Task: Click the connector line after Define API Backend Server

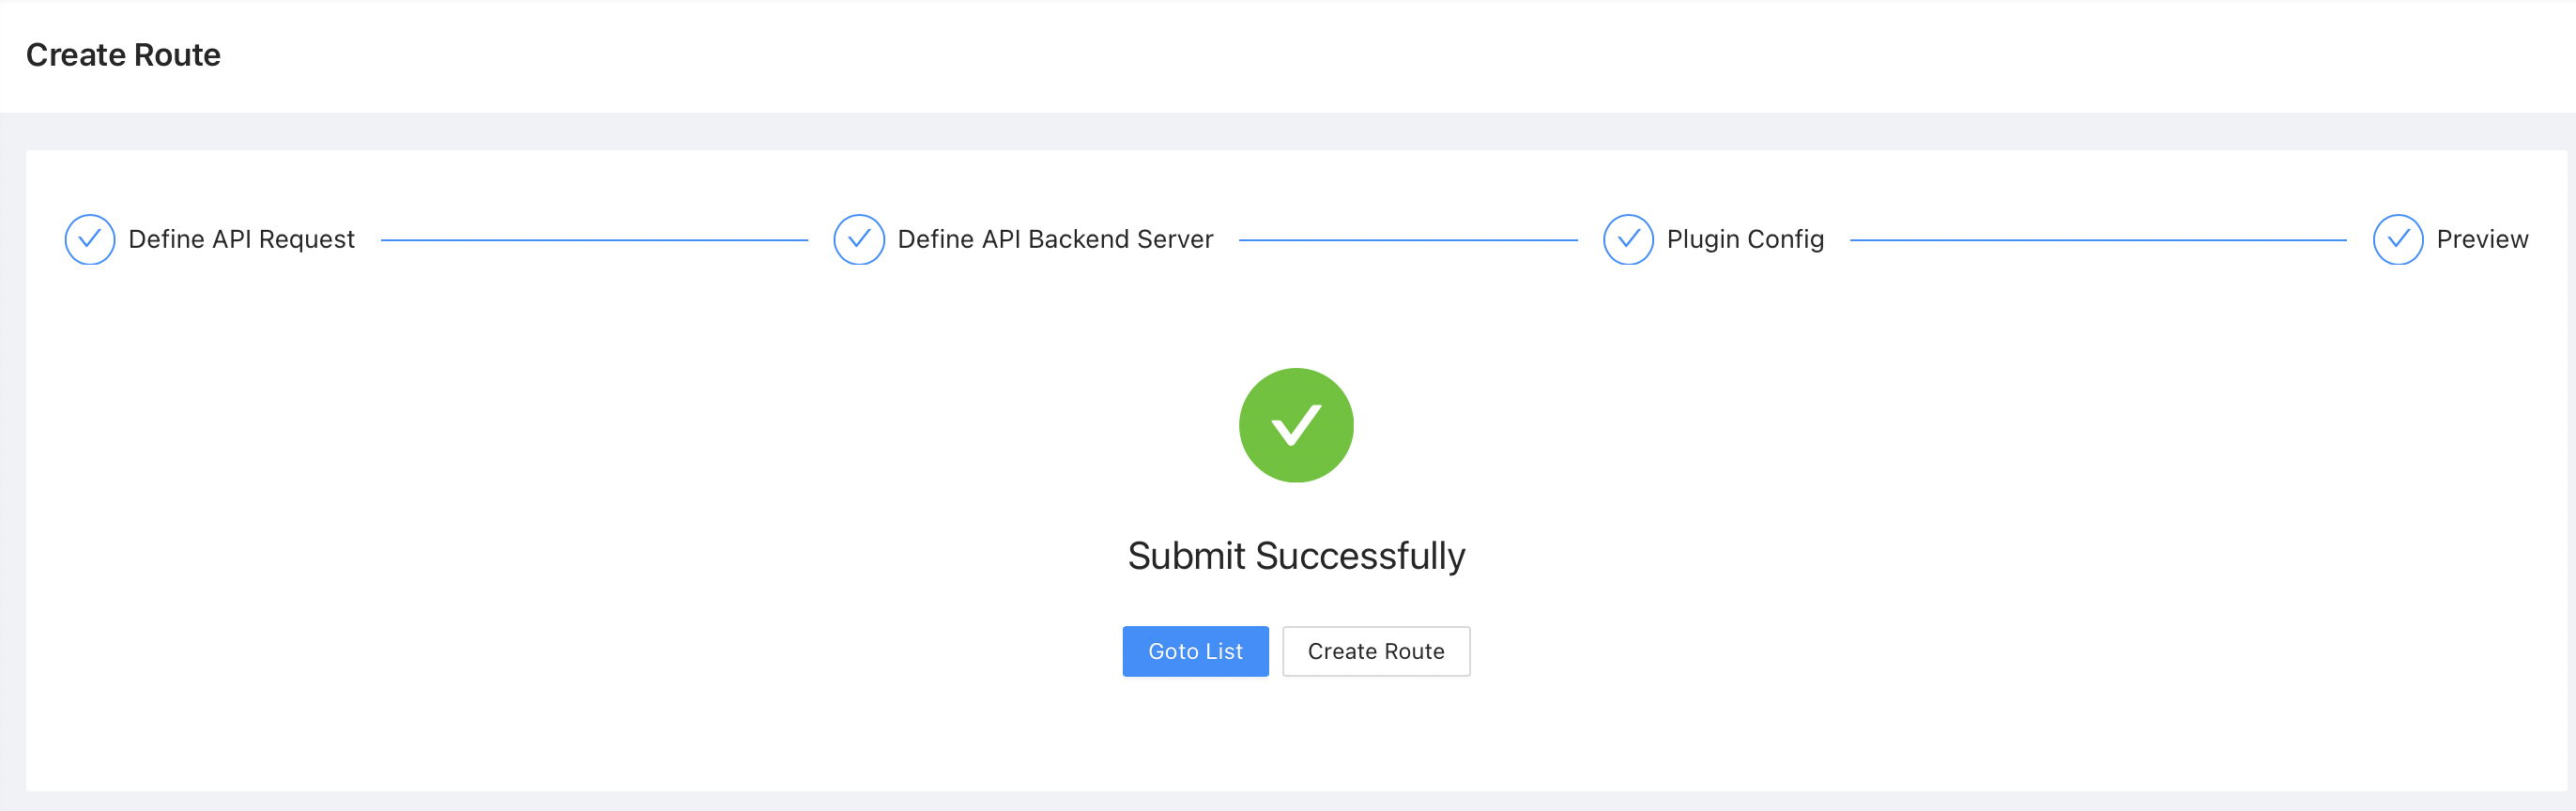Action: pos(1408,241)
